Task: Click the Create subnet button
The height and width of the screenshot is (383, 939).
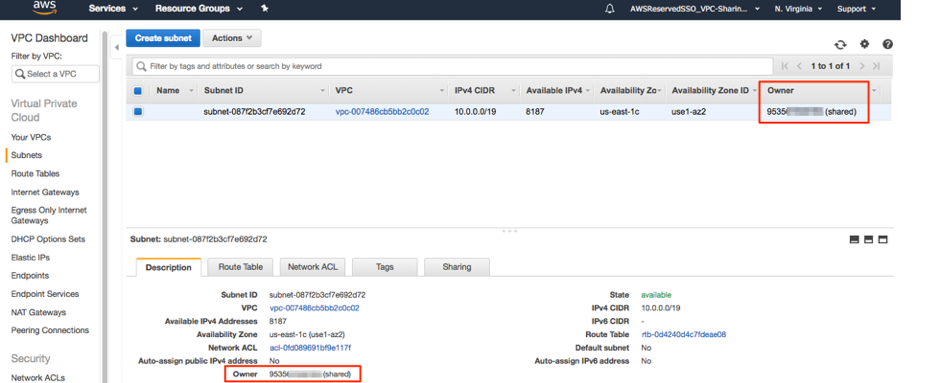Action: click(163, 38)
